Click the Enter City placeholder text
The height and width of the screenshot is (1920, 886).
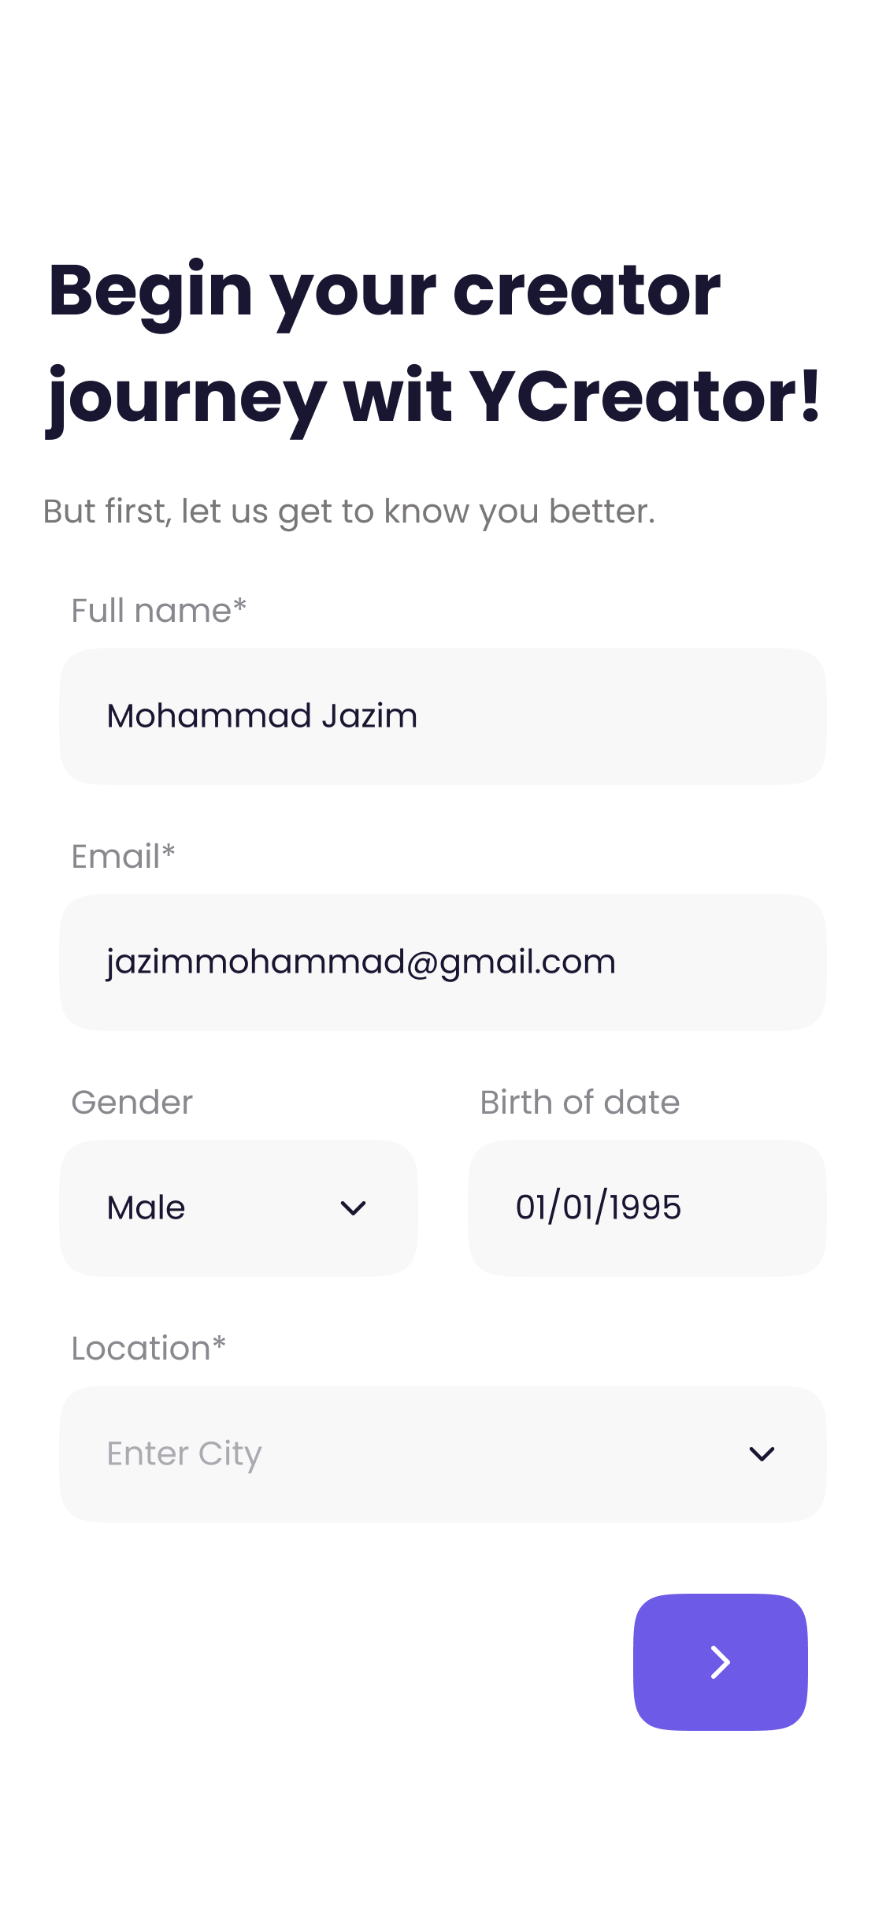point(184,1454)
